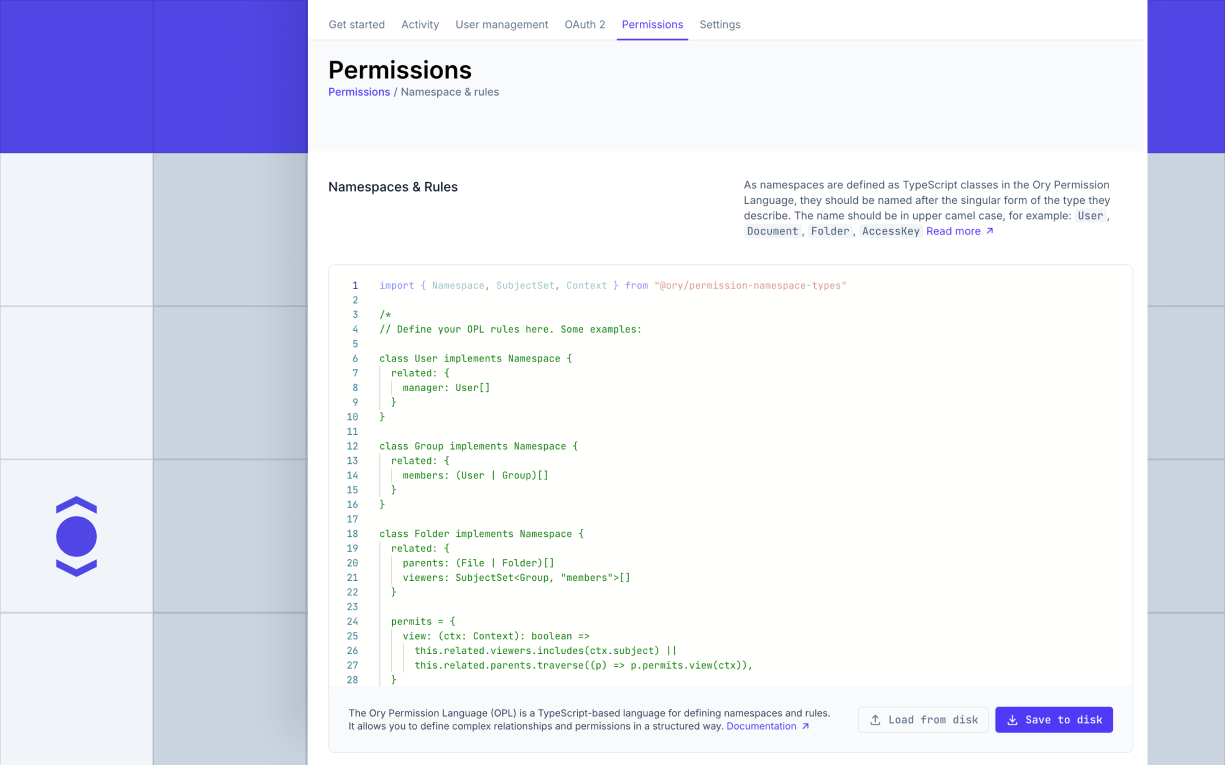This screenshot has width=1225, height=765.
Task: Place cursor on the import statement line
Action: click(x=613, y=286)
